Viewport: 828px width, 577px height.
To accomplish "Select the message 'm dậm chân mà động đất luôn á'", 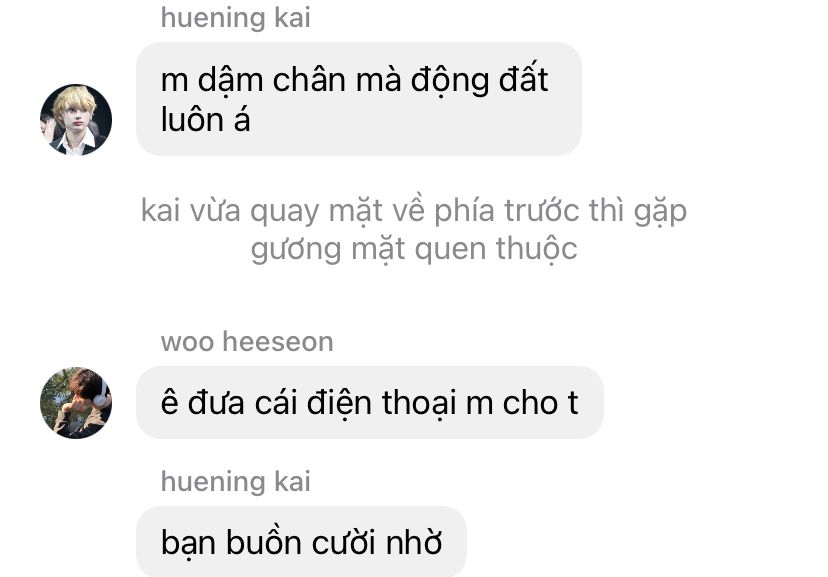I will [x=359, y=99].
